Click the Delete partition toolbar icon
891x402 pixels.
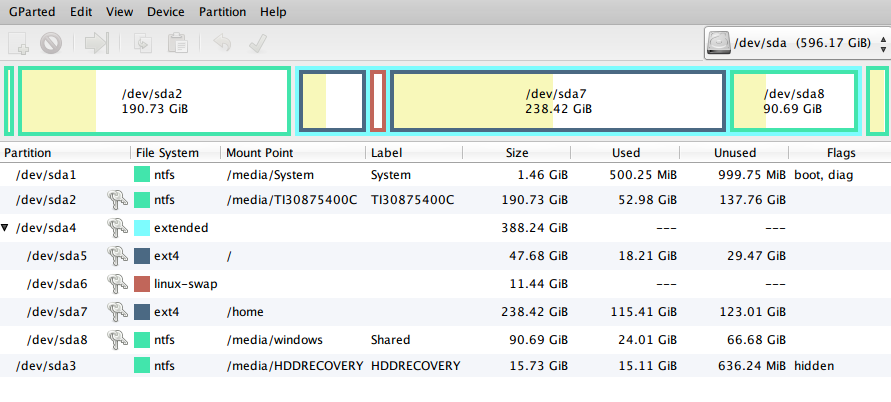51,43
